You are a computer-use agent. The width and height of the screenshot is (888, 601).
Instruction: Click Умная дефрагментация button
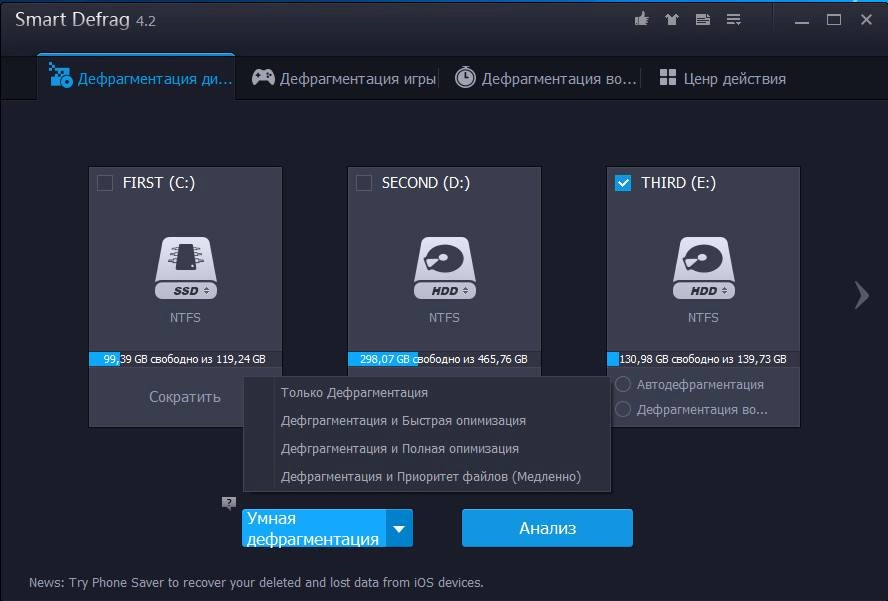coord(314,528)
